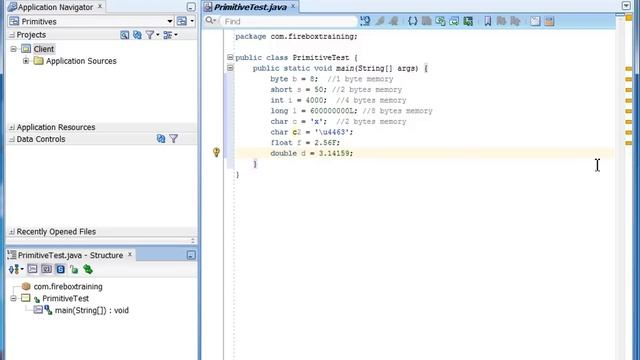The image size is (640, 360).
Task: Close the PrimitiveTest.java editor tab
Action: (x=293, y=6)
